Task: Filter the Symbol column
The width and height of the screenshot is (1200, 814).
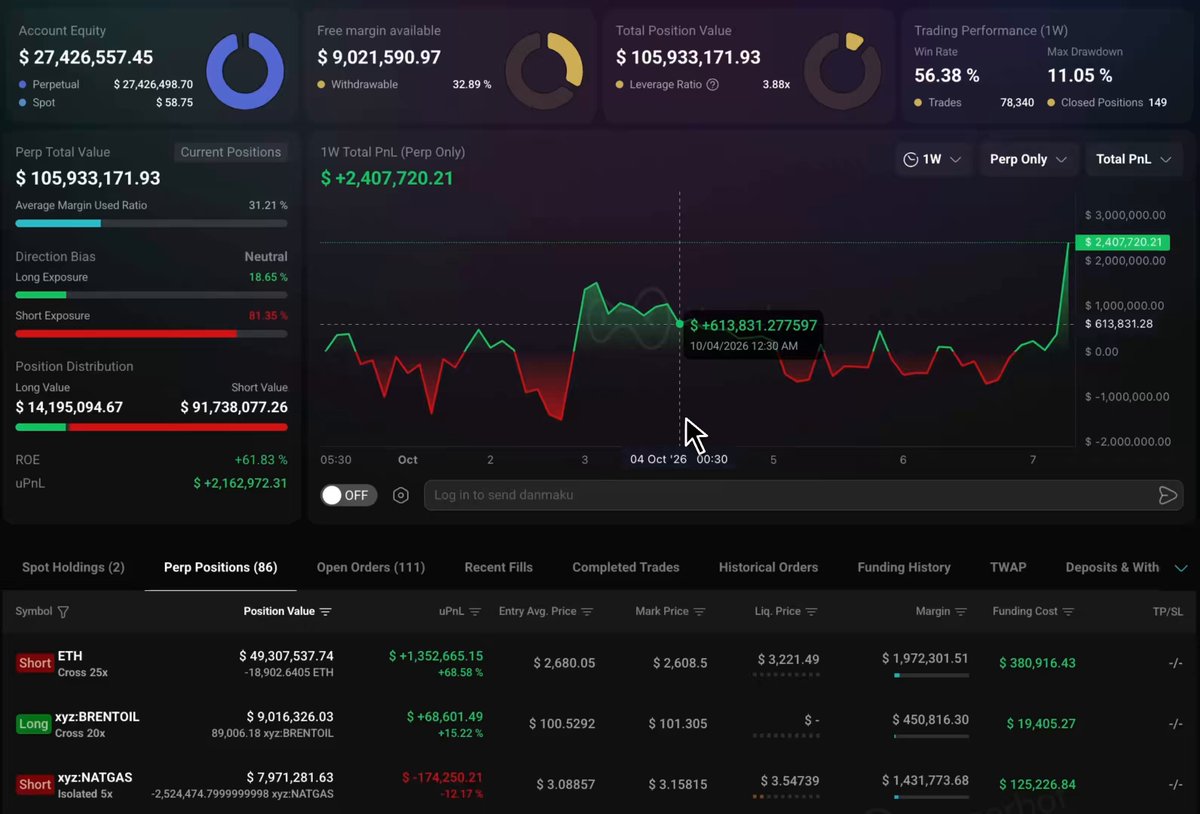Action: [x=64, y=612]
